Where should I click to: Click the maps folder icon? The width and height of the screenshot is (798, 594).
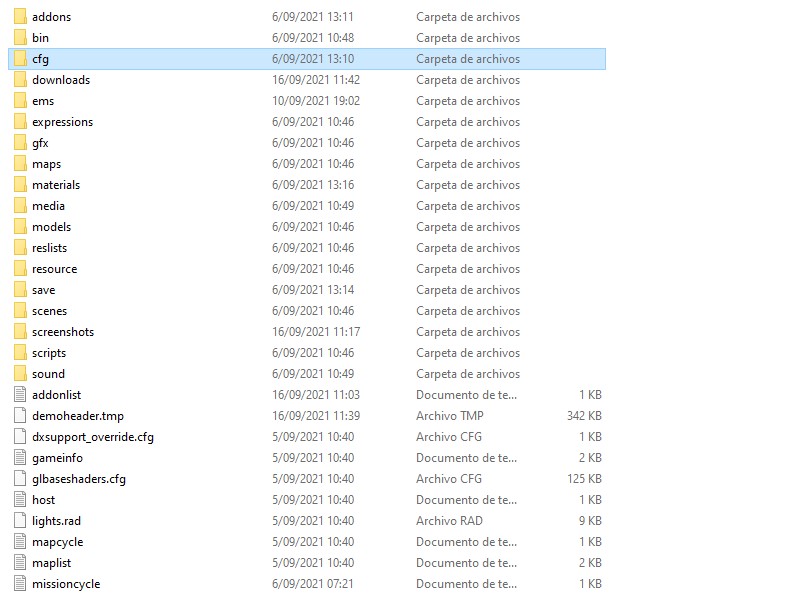click(x=20, y=164)
